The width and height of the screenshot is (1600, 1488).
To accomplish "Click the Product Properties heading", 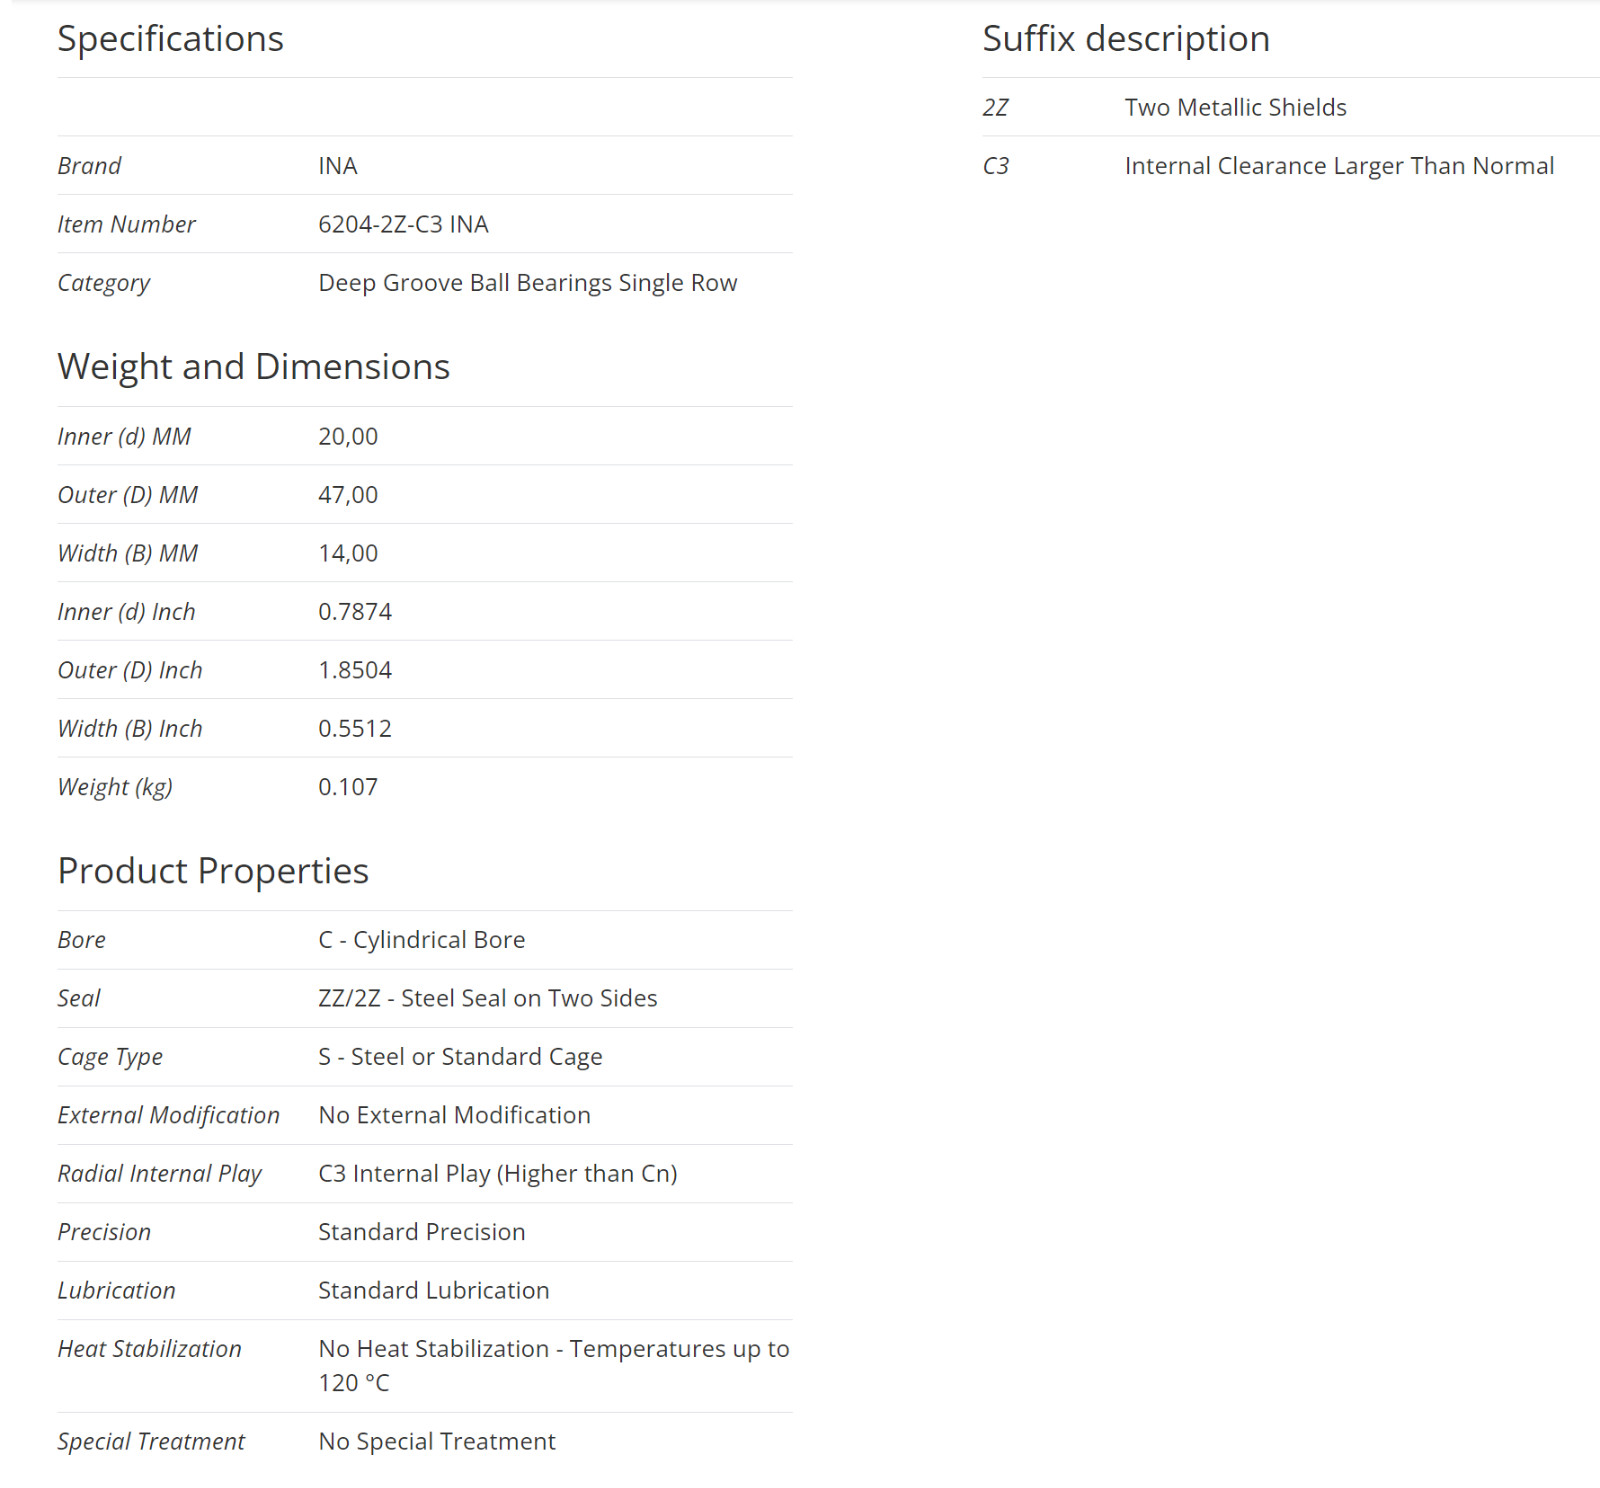I will coord(213,871).
